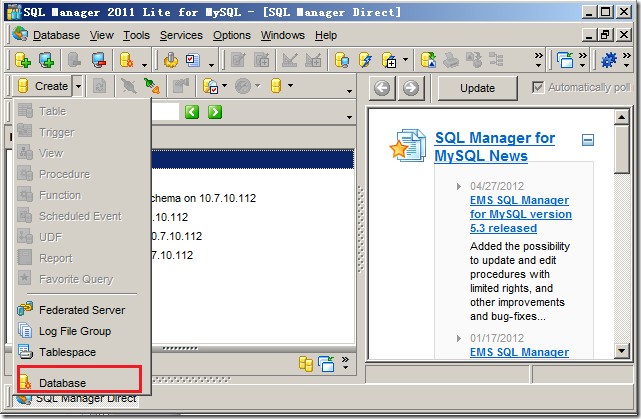The width and height of the screenshot is (641, 419).
Task: Click the yellow database cylinder icon in explorer toolbar
Action: pyautogui.click(x=276, y=86)
